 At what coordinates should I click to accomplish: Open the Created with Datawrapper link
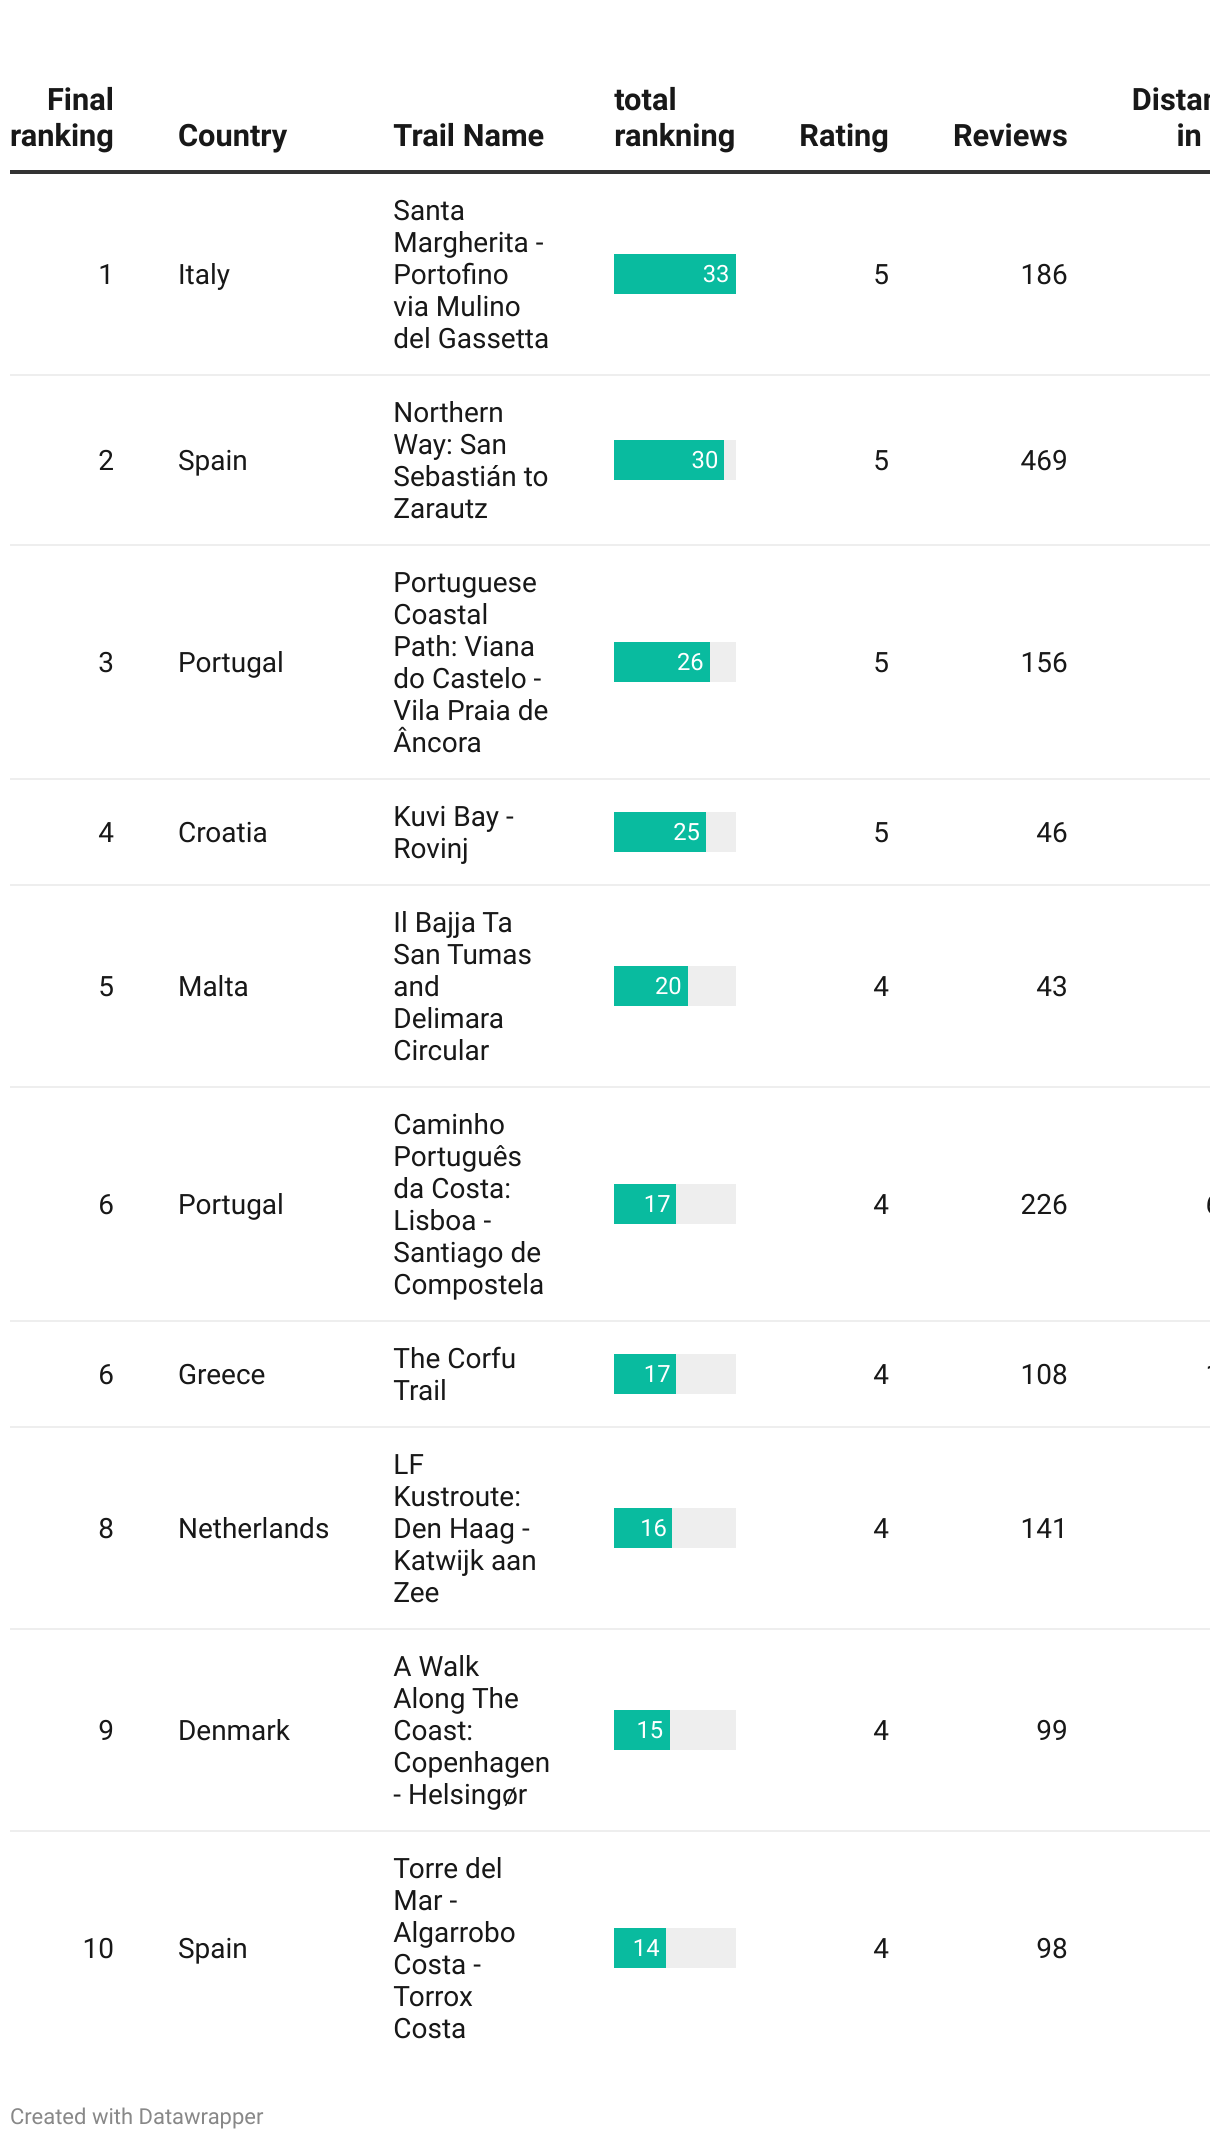point(137,2116)
